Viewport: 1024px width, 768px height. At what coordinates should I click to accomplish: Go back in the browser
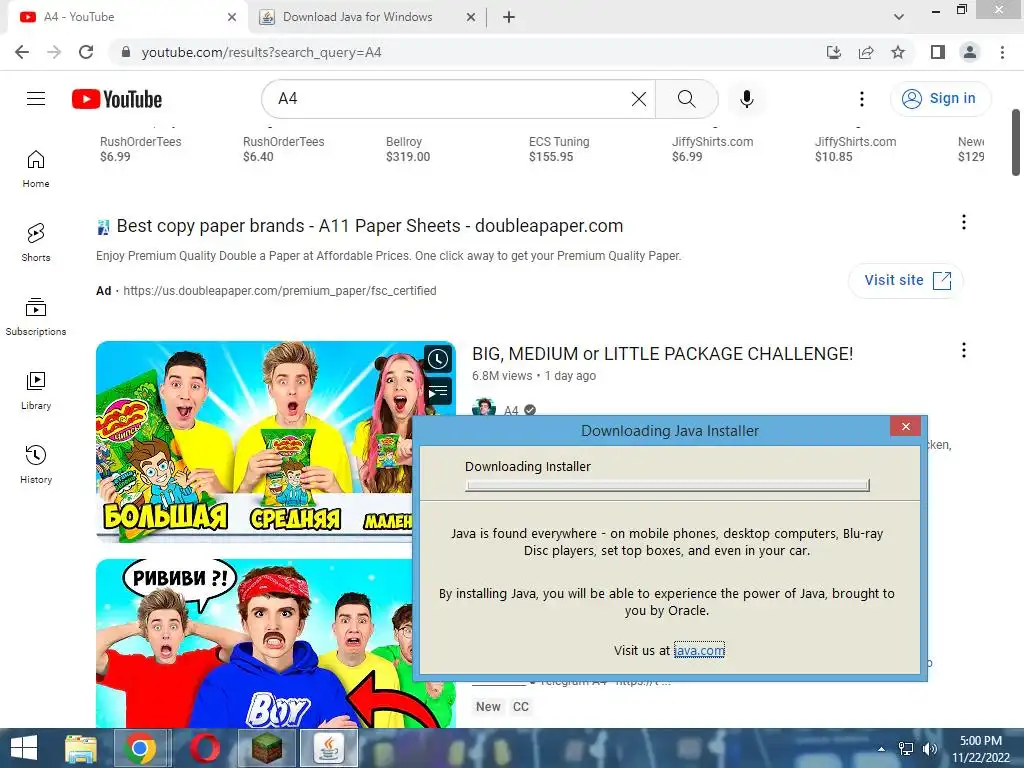click(22, 52)
